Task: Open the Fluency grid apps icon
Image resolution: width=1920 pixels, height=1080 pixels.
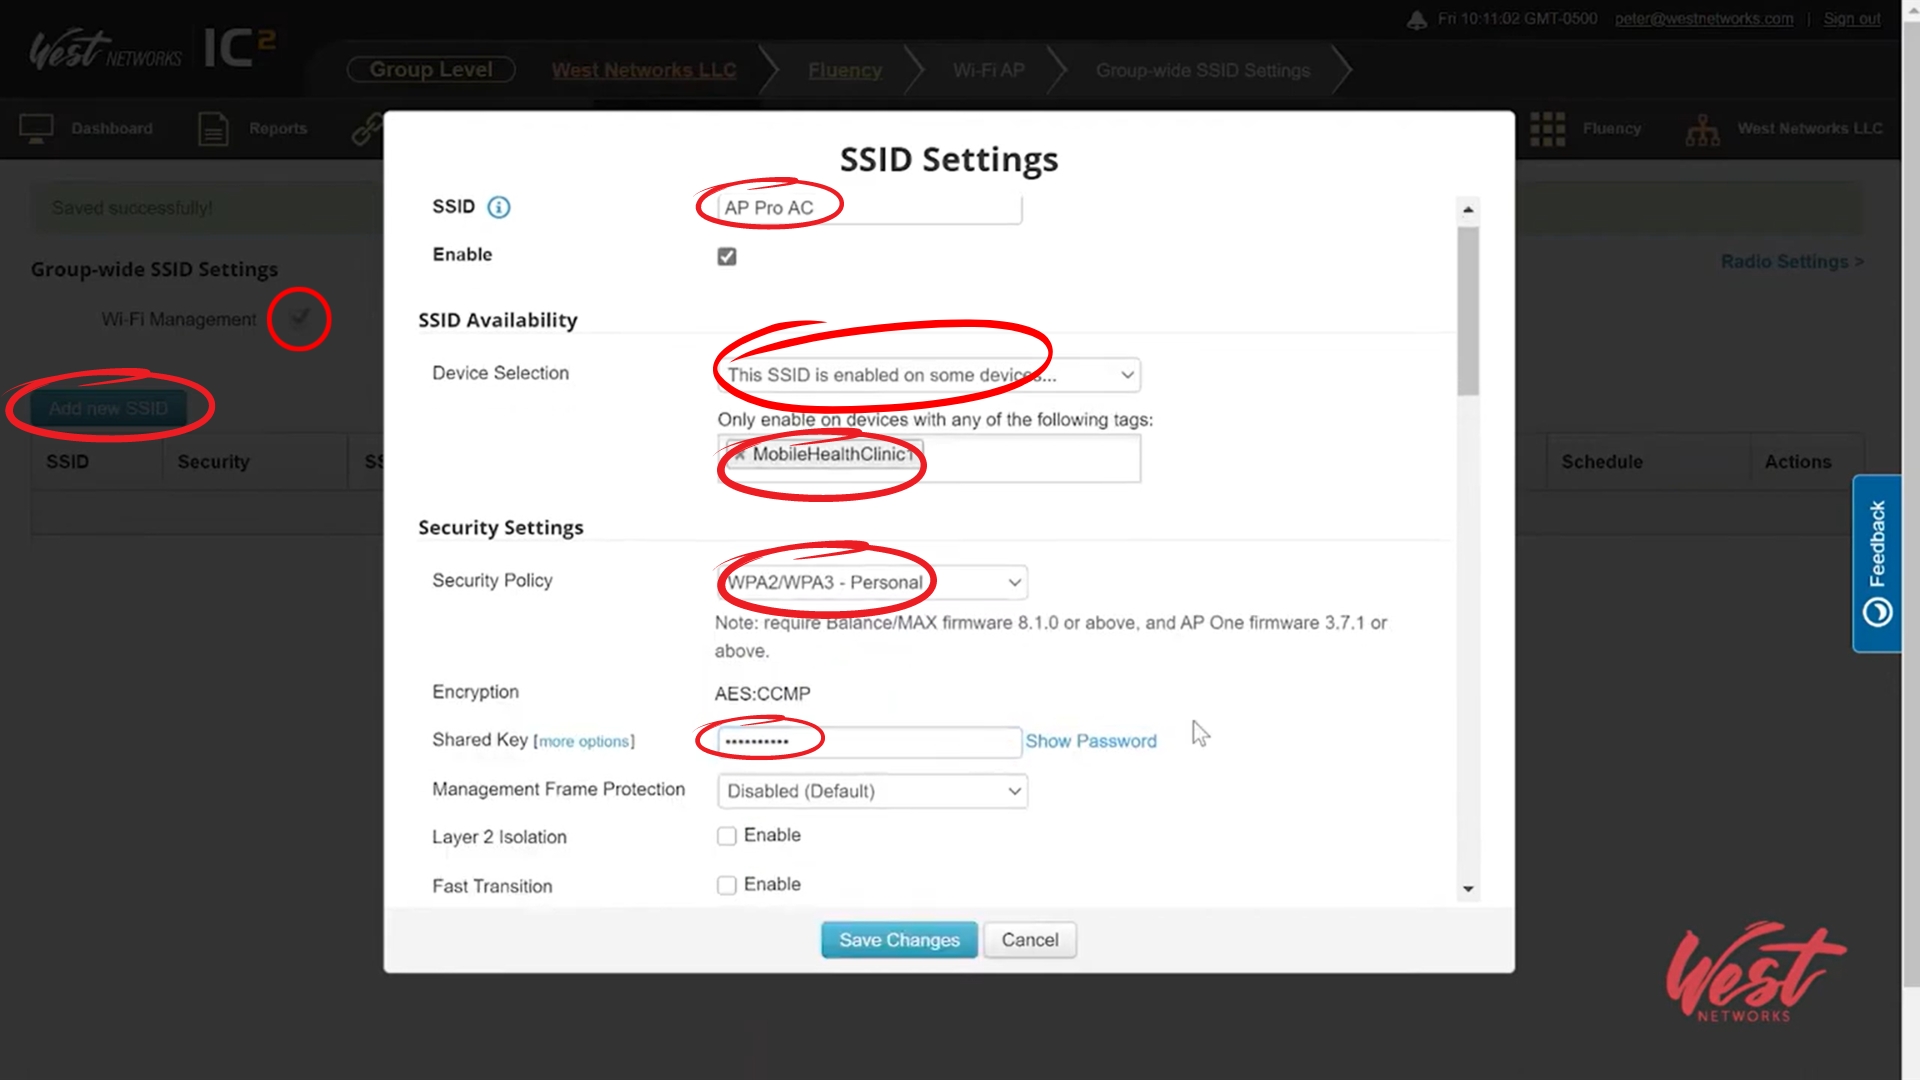Action: coord(1547,129)
